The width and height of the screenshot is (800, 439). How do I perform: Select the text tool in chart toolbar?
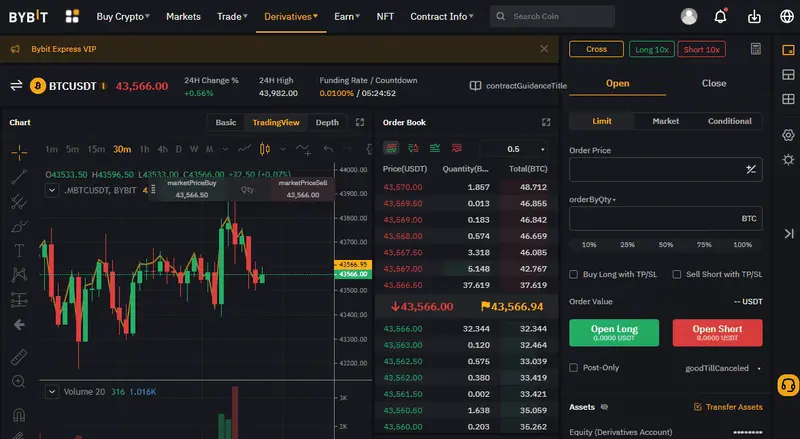[x=19, y=250]
